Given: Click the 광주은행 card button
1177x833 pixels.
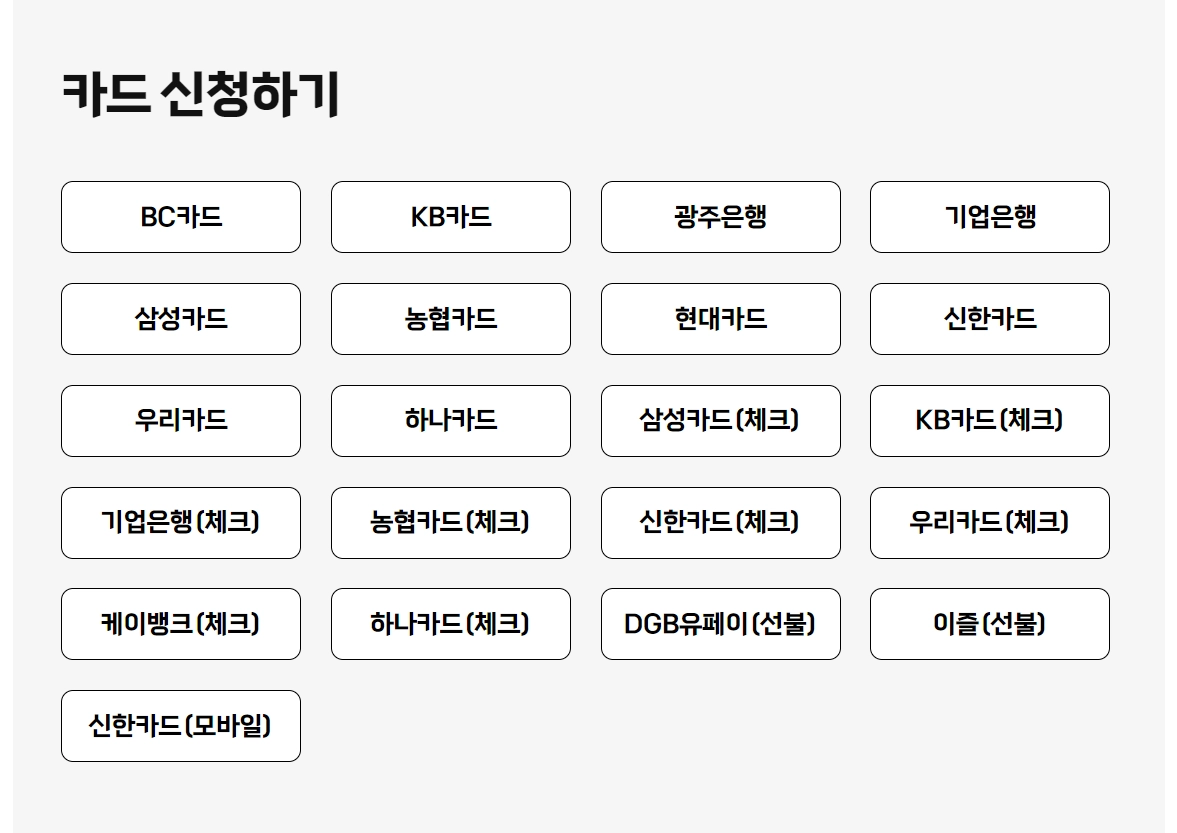Looking at the screenshot, I should click(720, 217).
